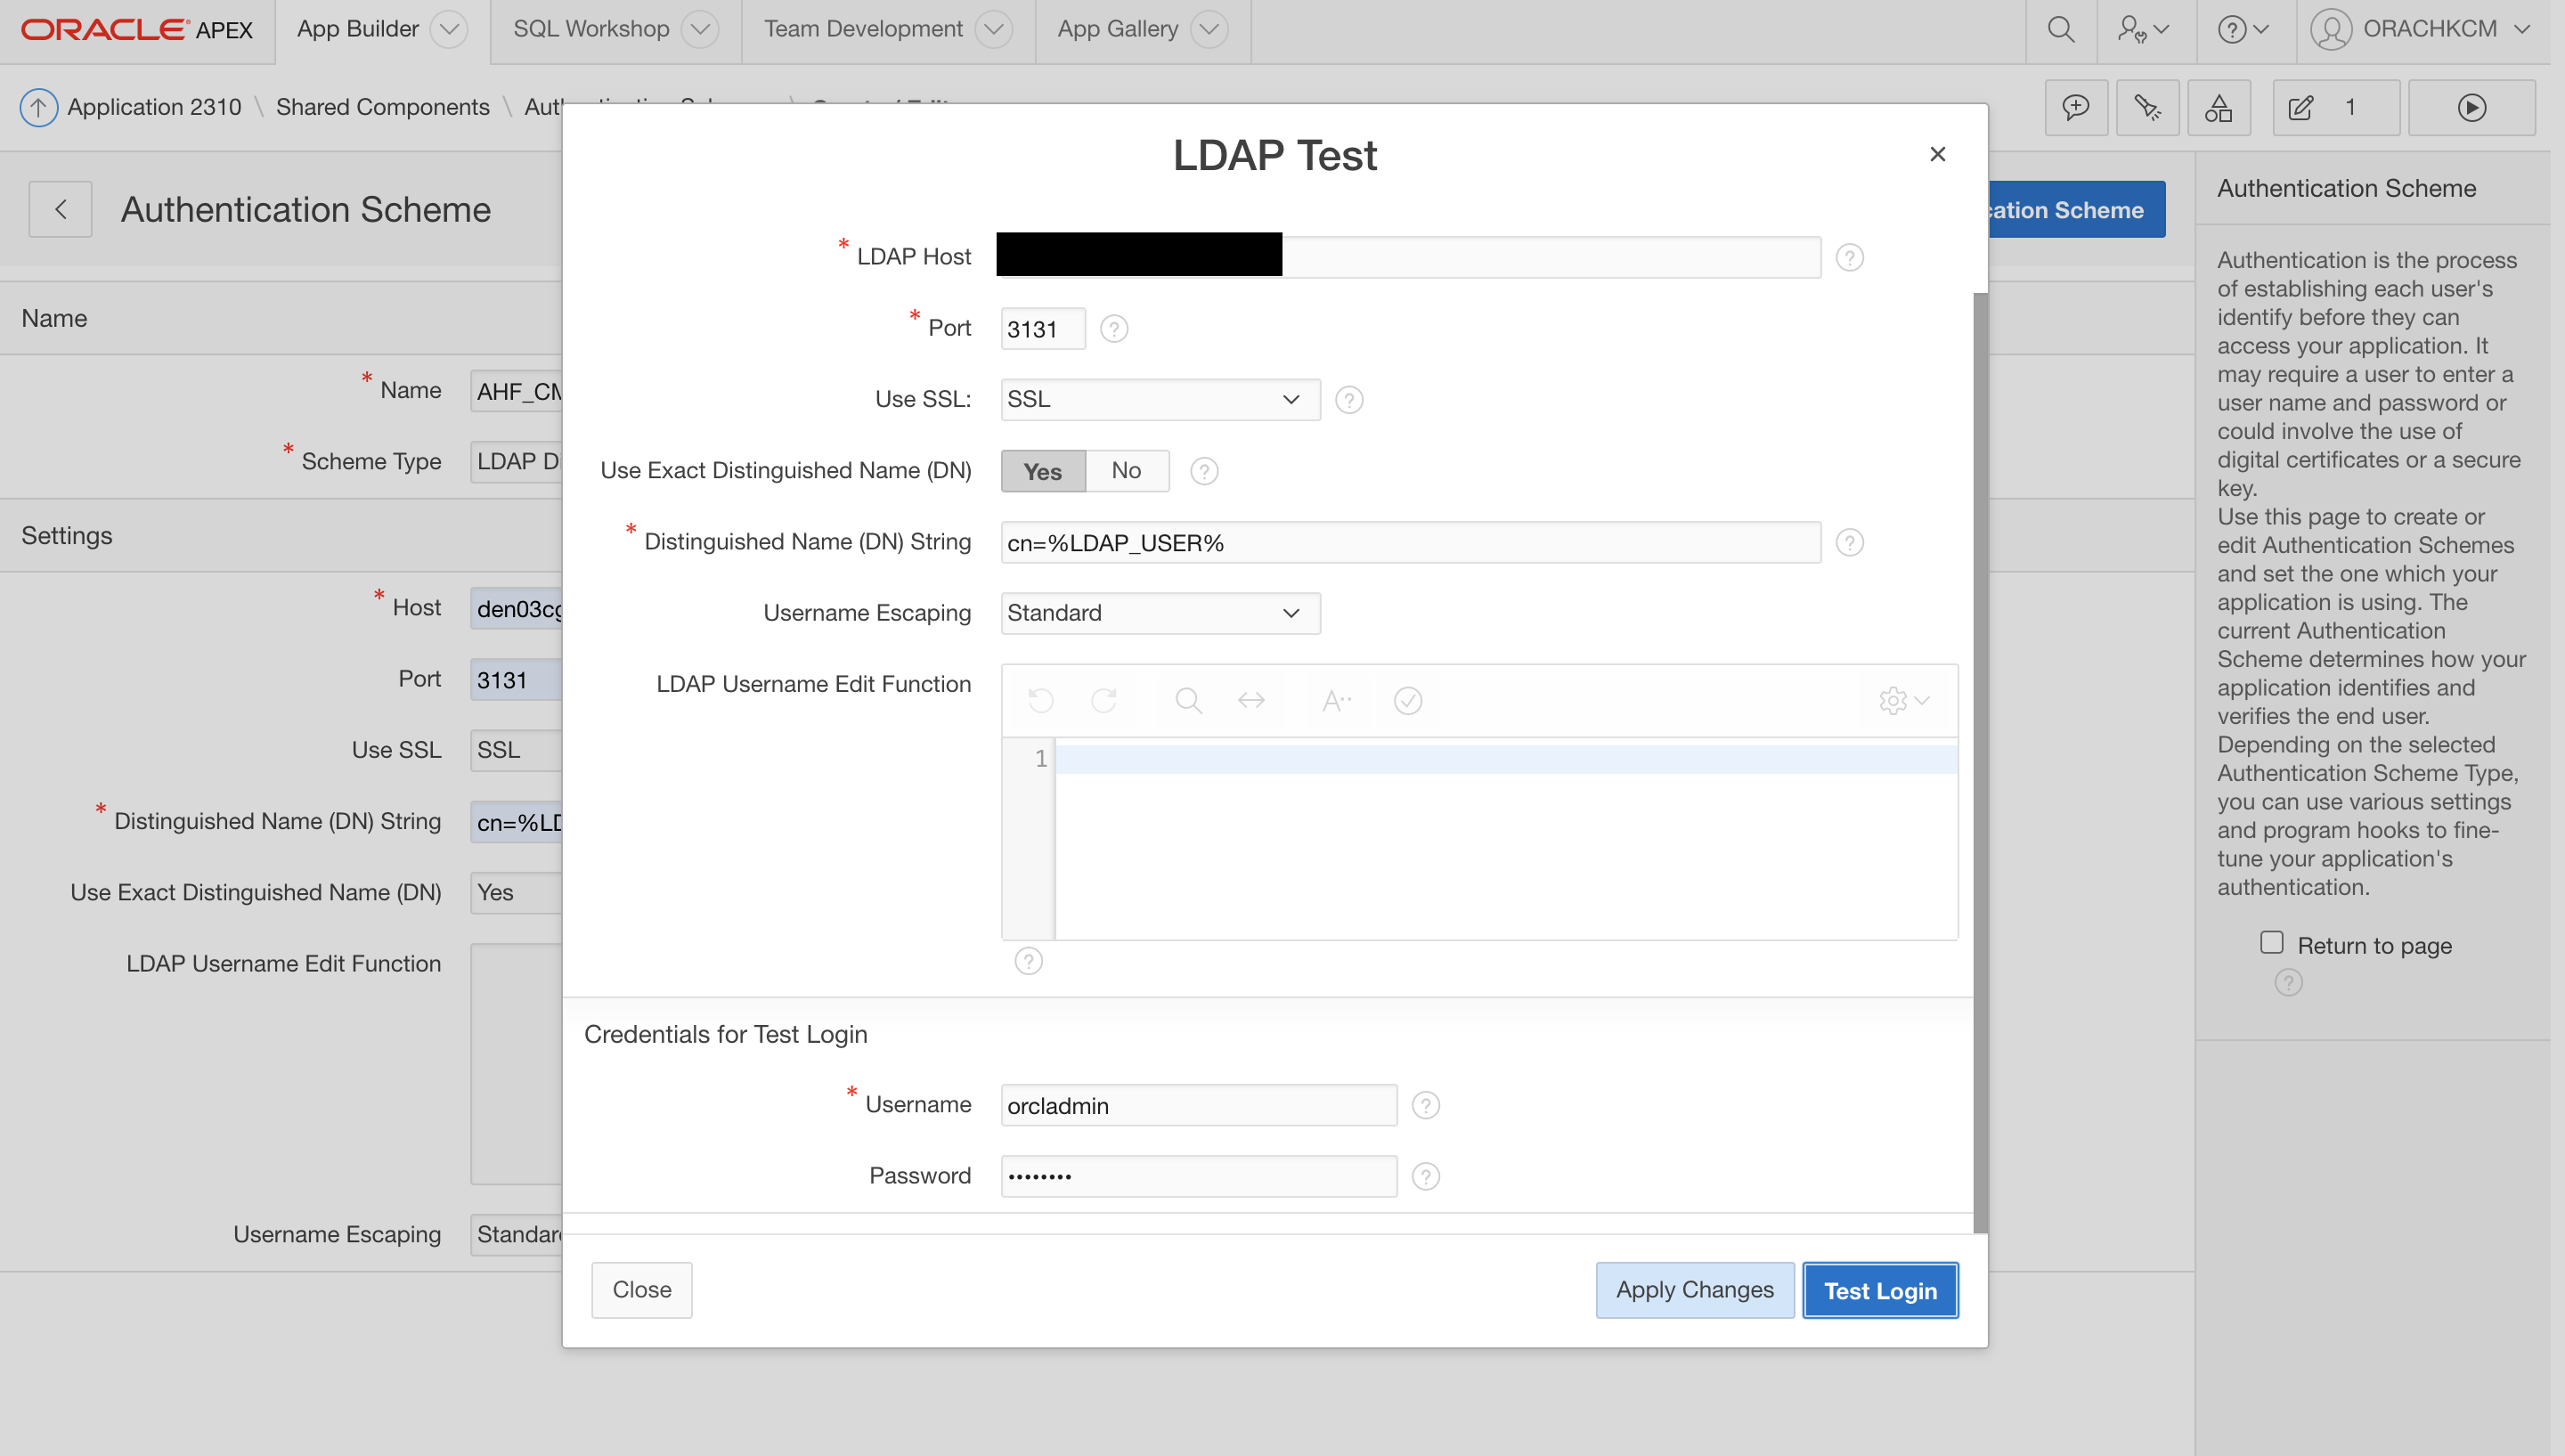Screen dimensions: 2565x1456
Task: Open the Username Escaping dropdown
Action: 1159,613
